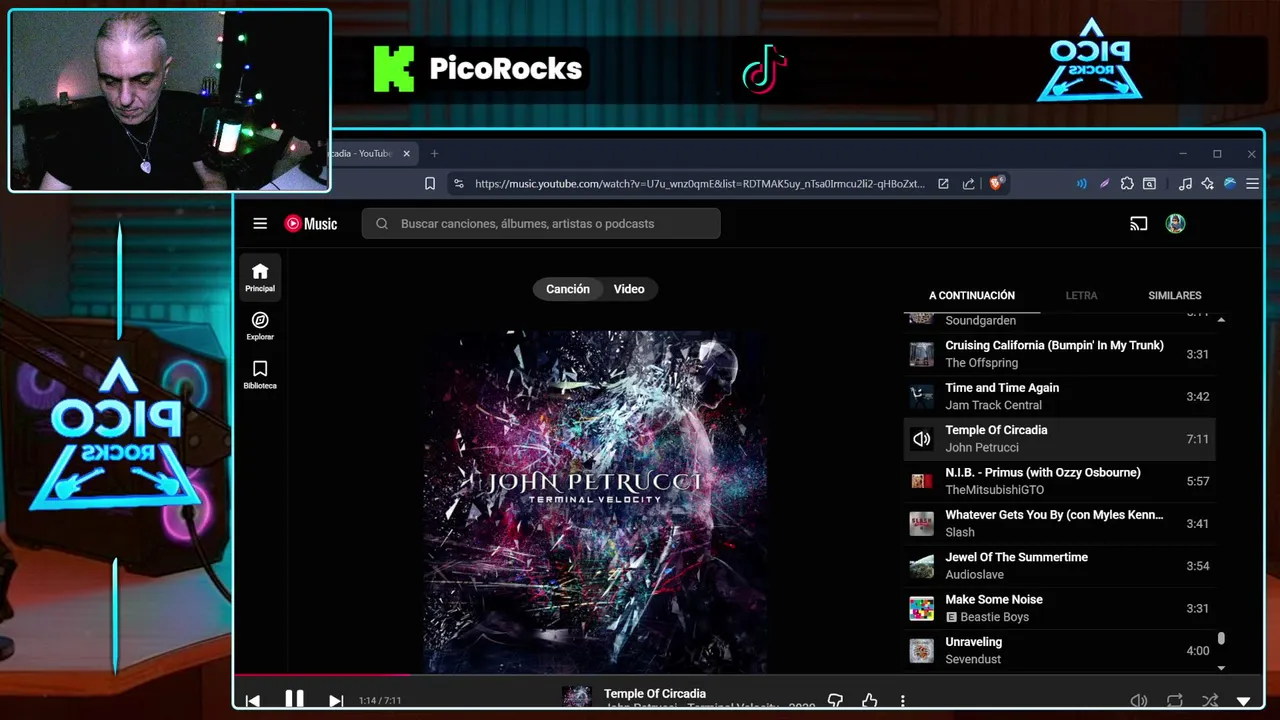Image resolution: width=1280 pixels, height=720 pixels.
Task: Open the three-dot song options menu
Action: click(902, 701)
